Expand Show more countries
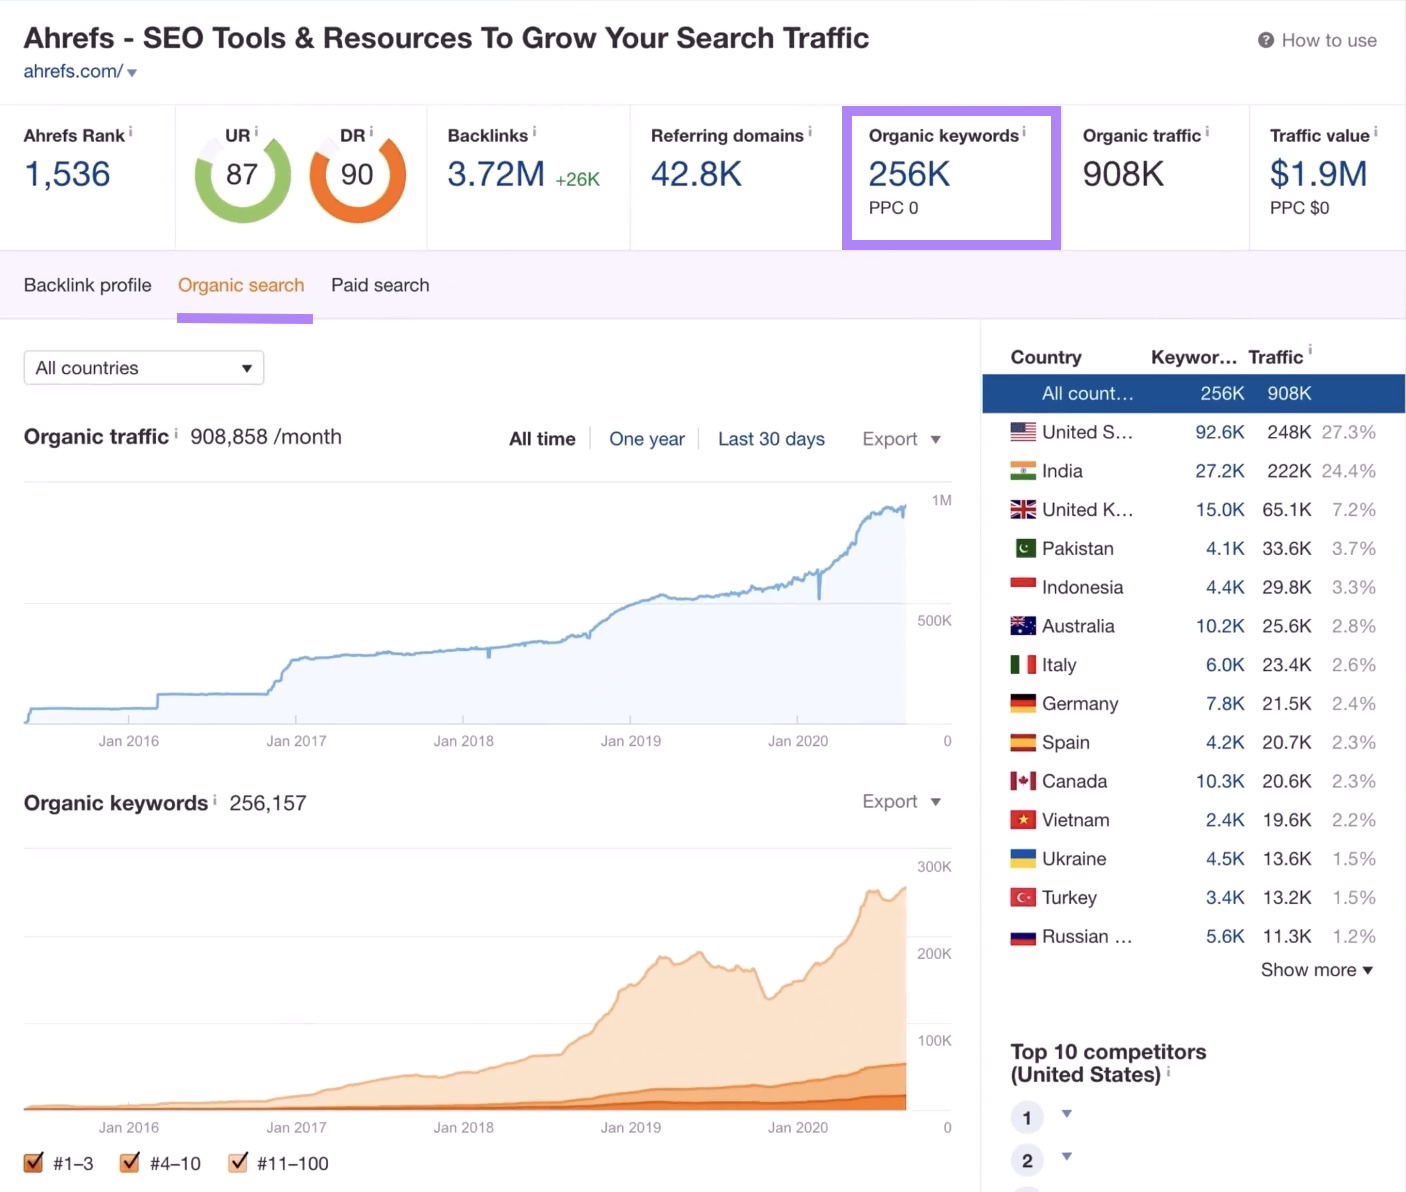Image resolution: width=1406 pixels, height=1192 pixels. coord(1317,970)
